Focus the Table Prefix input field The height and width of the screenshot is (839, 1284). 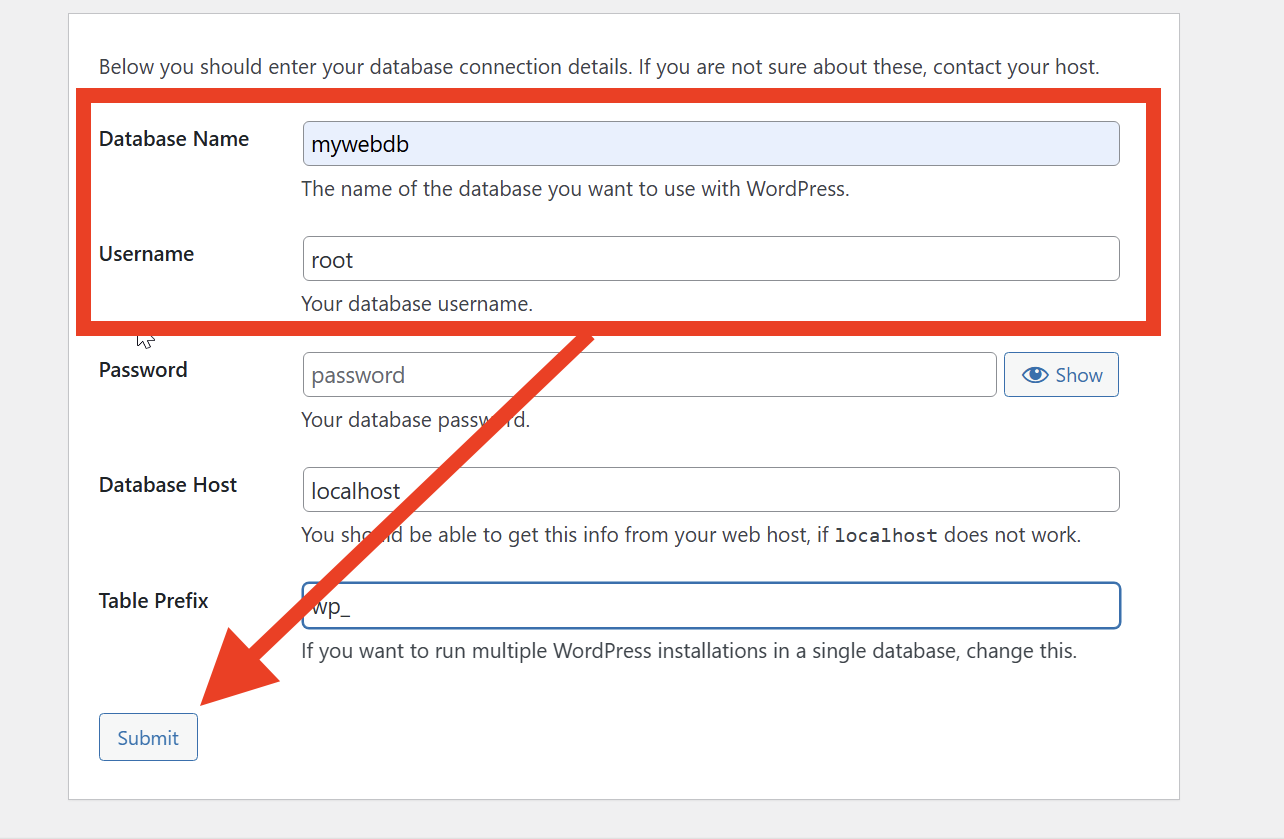point(710,606)
